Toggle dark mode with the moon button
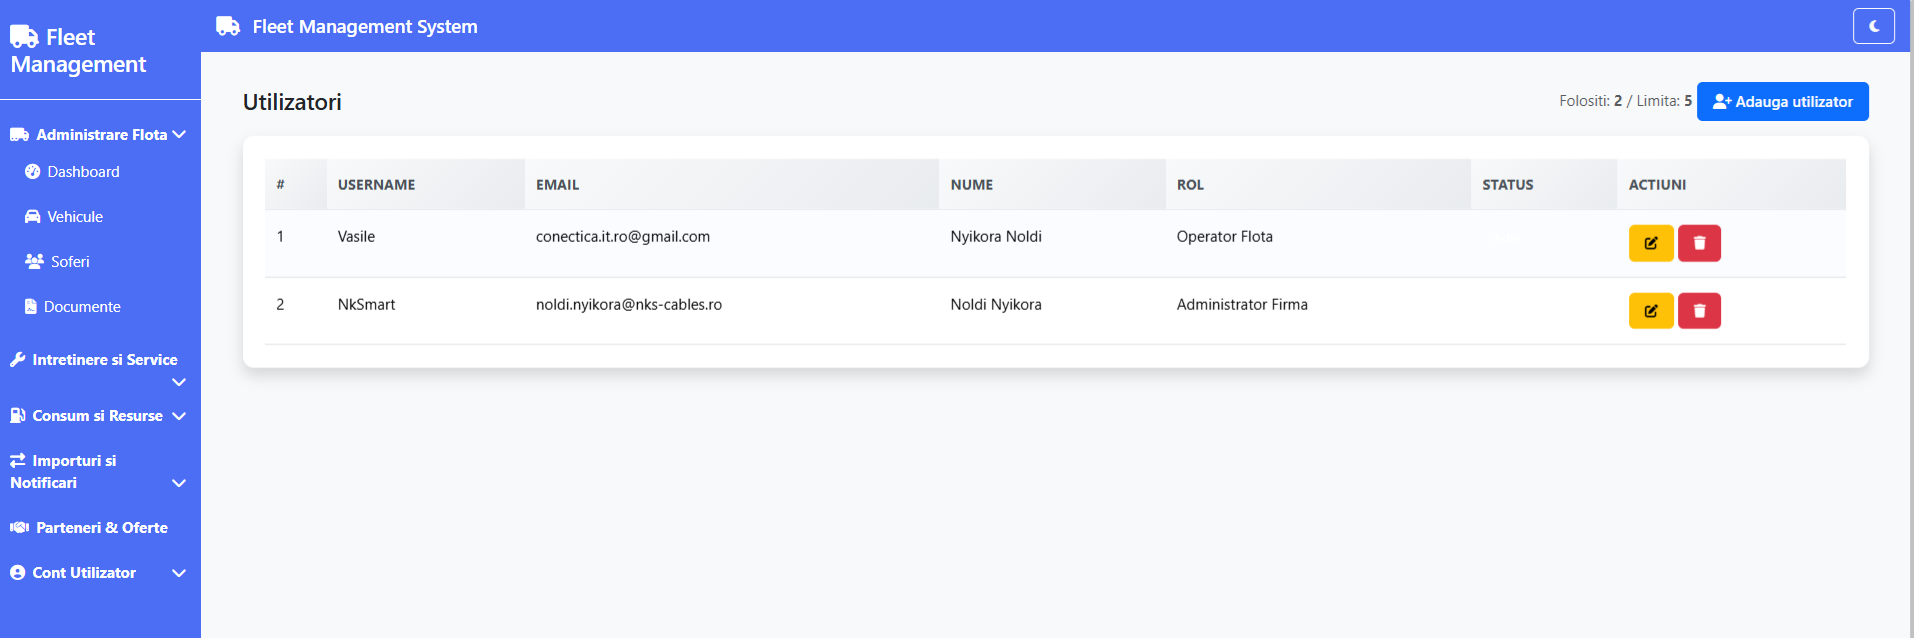 (1873, 26)
